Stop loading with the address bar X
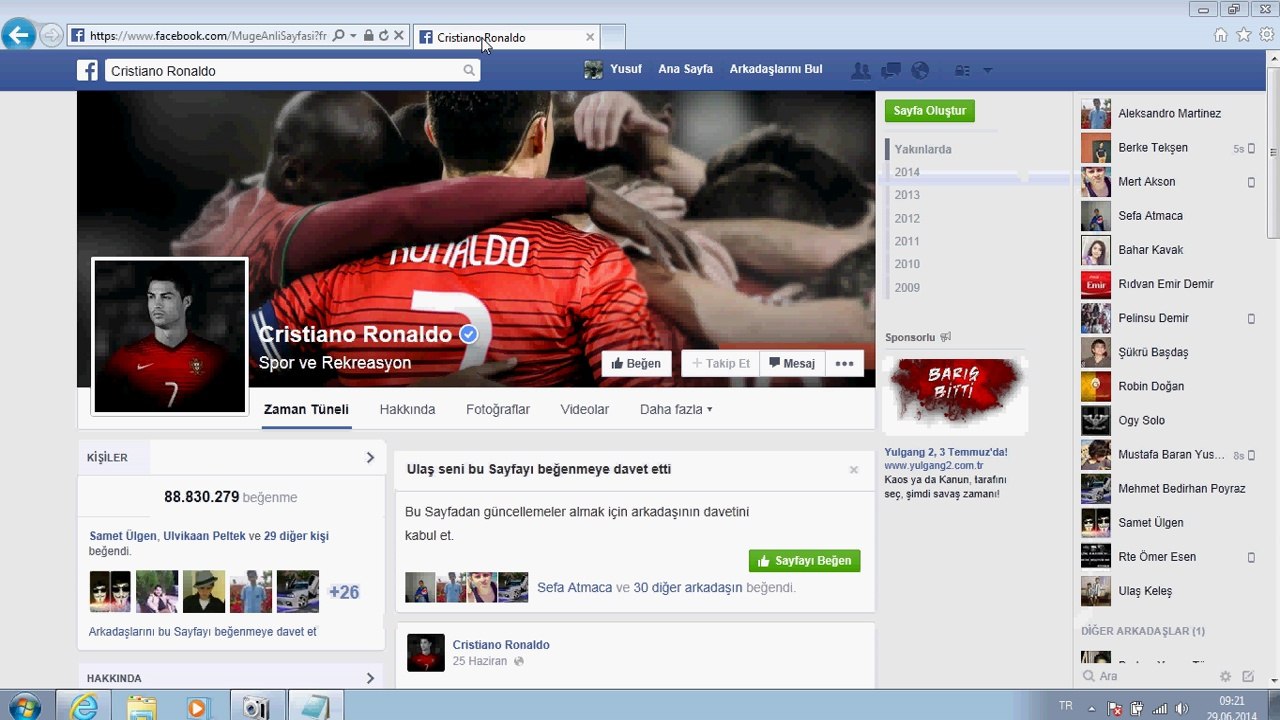The image size is (1280, 720). click(x=398, y=36)
